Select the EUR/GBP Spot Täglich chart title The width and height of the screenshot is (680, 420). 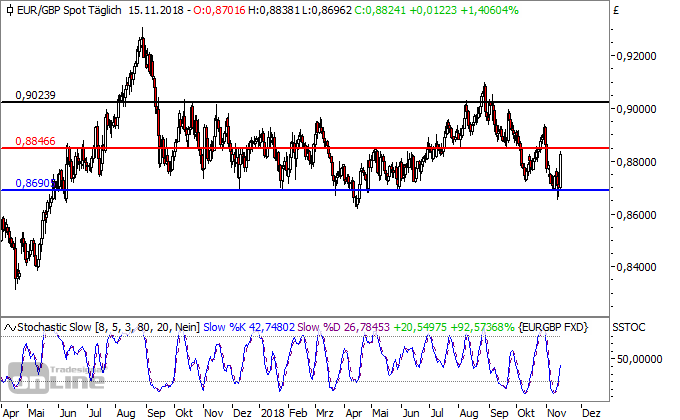tap(69, 10)
